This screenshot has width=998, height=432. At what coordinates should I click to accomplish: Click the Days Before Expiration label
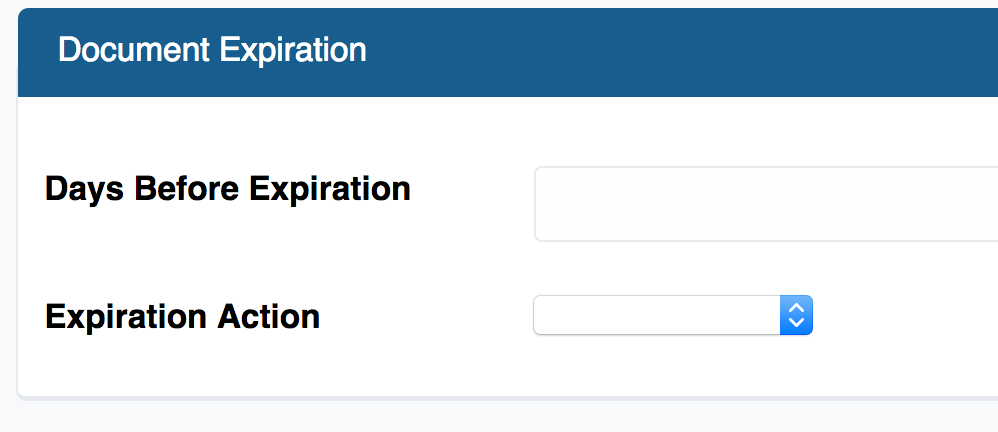[228, 188]
